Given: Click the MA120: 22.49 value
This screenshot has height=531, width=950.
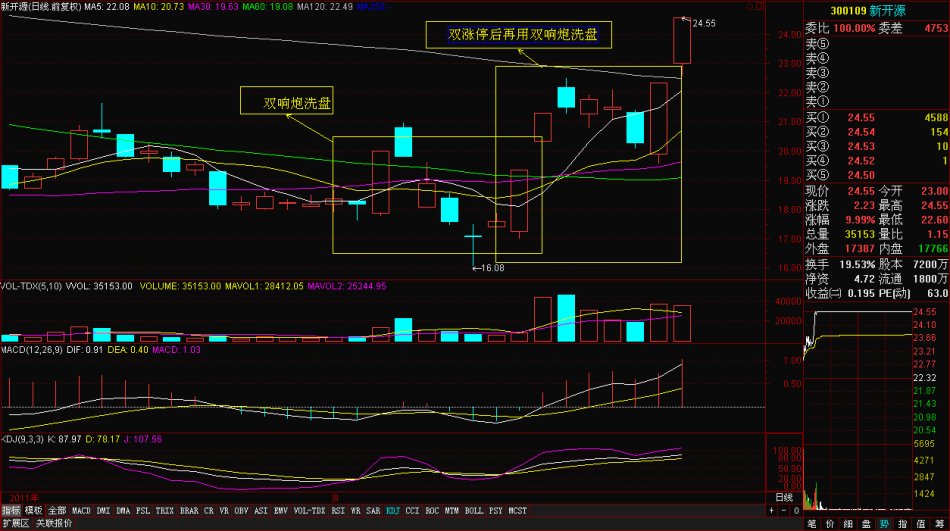Looking at the screenshot, I should (325, 7).
